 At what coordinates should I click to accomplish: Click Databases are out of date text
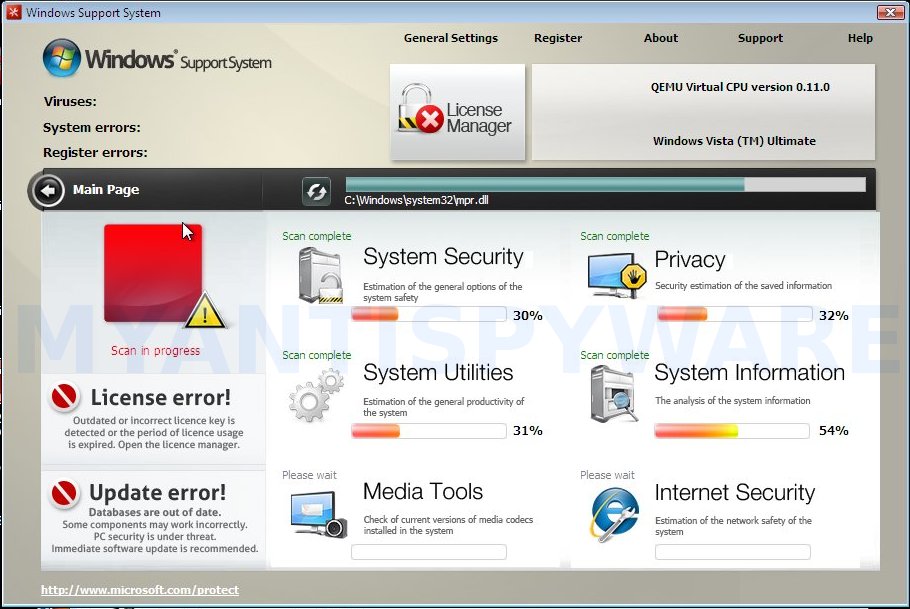[154, 512]
